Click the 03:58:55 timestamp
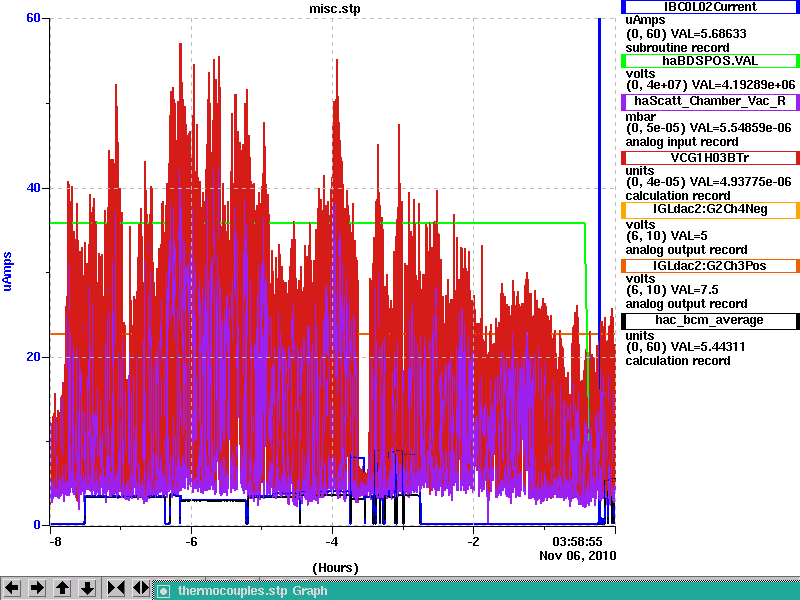Viewport: 800px width, 600px height. 577,541
